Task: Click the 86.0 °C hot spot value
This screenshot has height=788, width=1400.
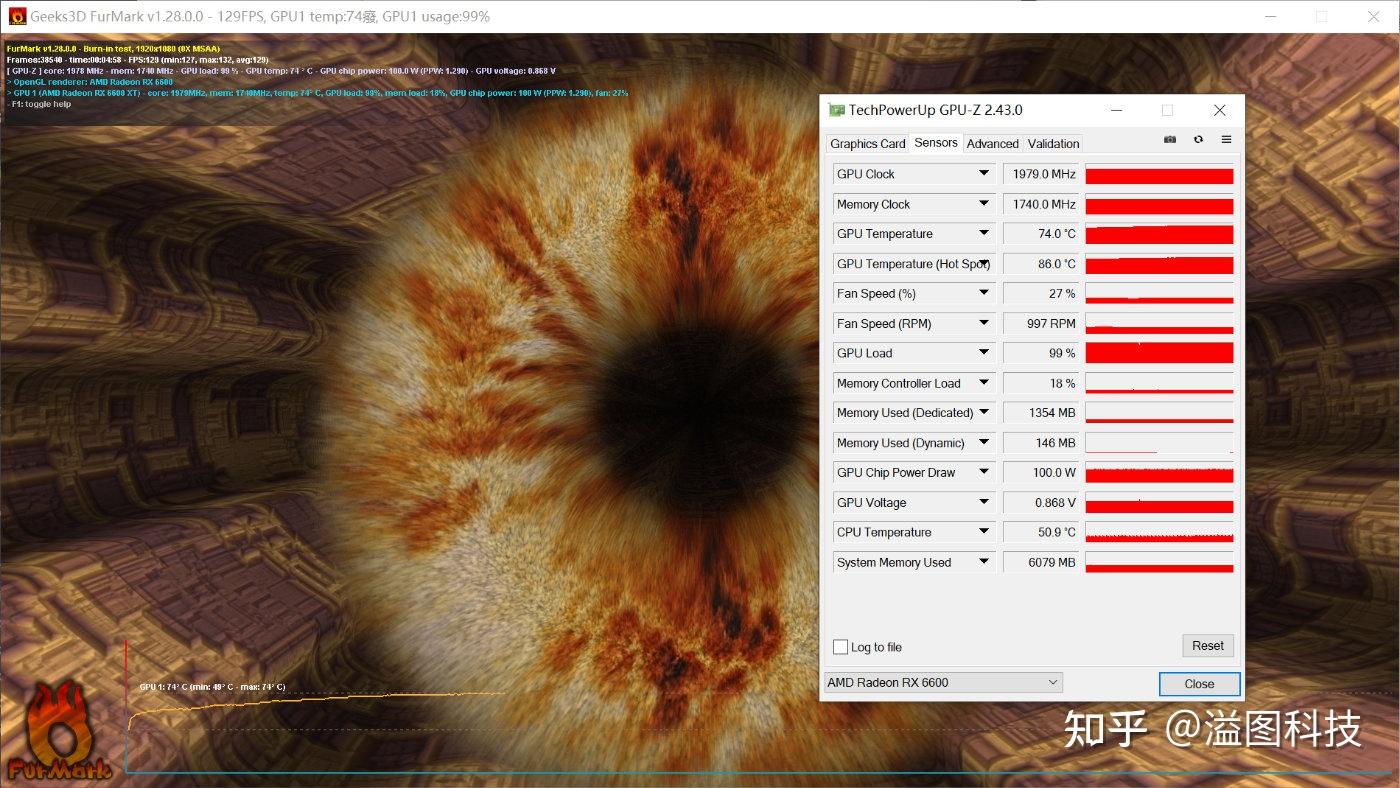Action: click(x=1041, y=264)
